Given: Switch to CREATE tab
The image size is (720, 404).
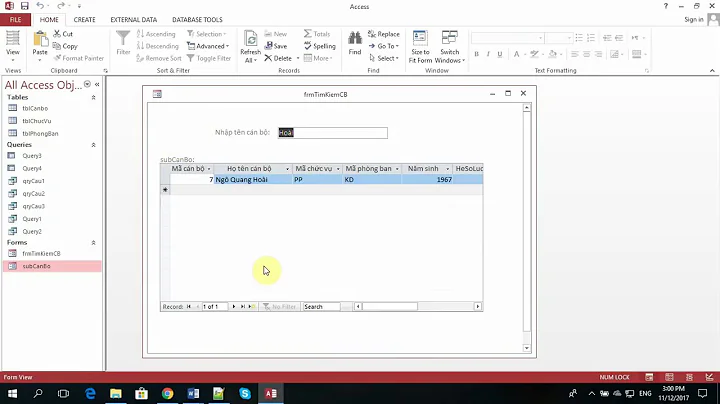Looking at the screenshot, I should pyautogui.click(x=84, y=20).
